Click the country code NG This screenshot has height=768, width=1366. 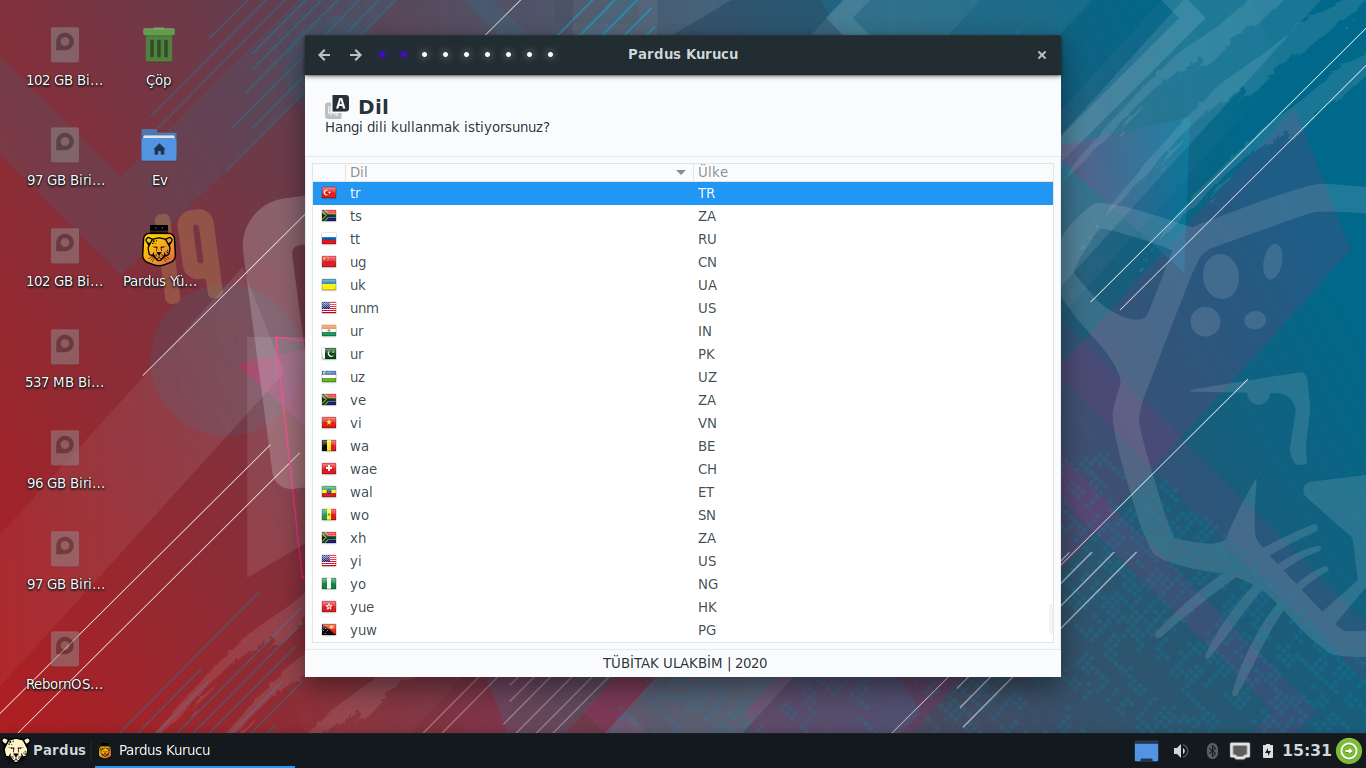click(x=708, y=584)
